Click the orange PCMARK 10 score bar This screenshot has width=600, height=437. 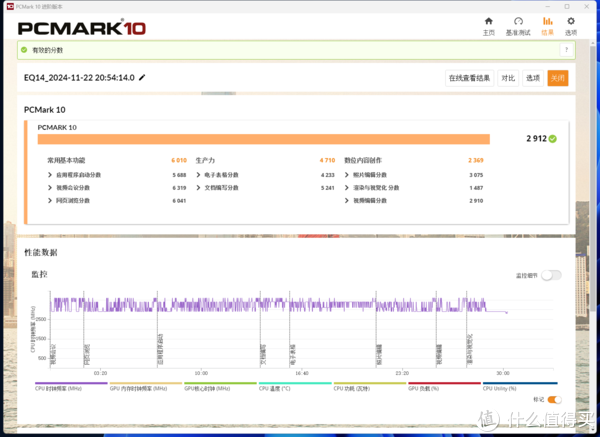pyautogui.click(x=264, y=139)
